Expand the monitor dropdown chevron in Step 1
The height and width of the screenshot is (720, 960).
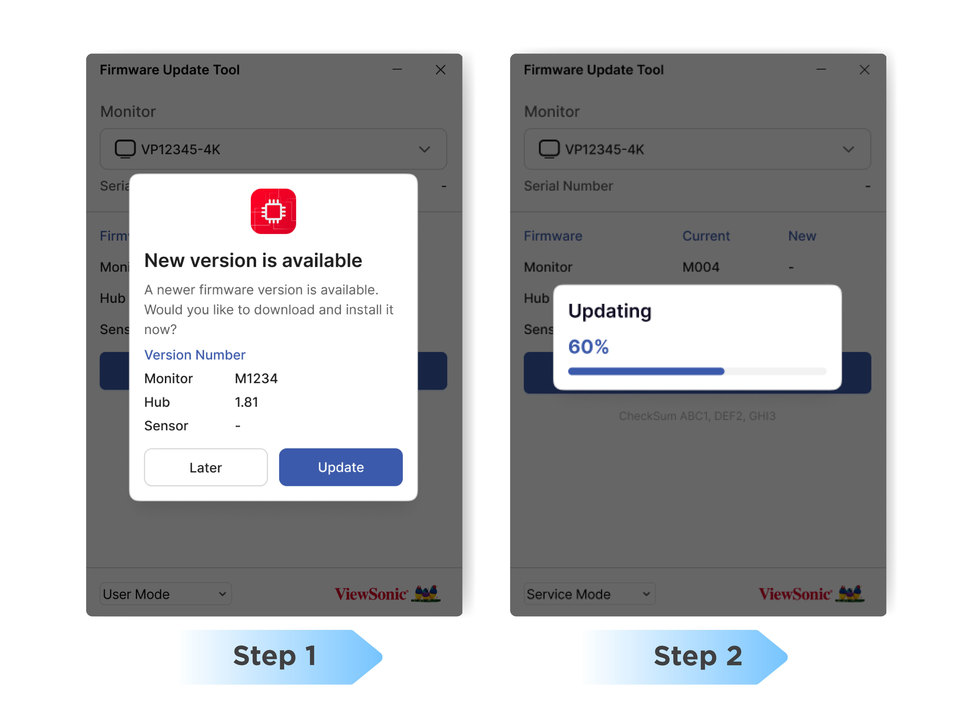coord(424,149)
